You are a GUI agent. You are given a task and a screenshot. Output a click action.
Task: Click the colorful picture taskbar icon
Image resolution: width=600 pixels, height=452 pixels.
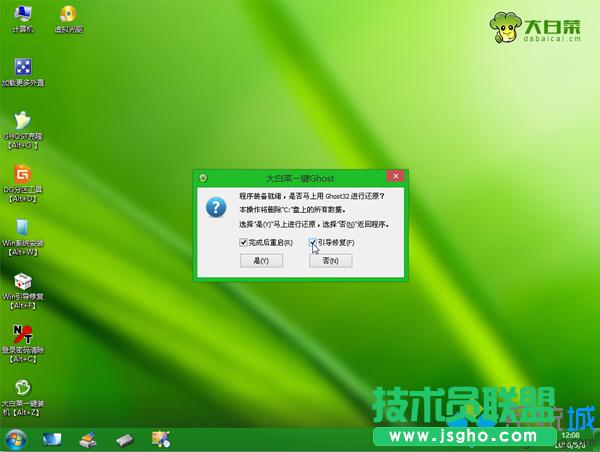click(x=159, y=440)
